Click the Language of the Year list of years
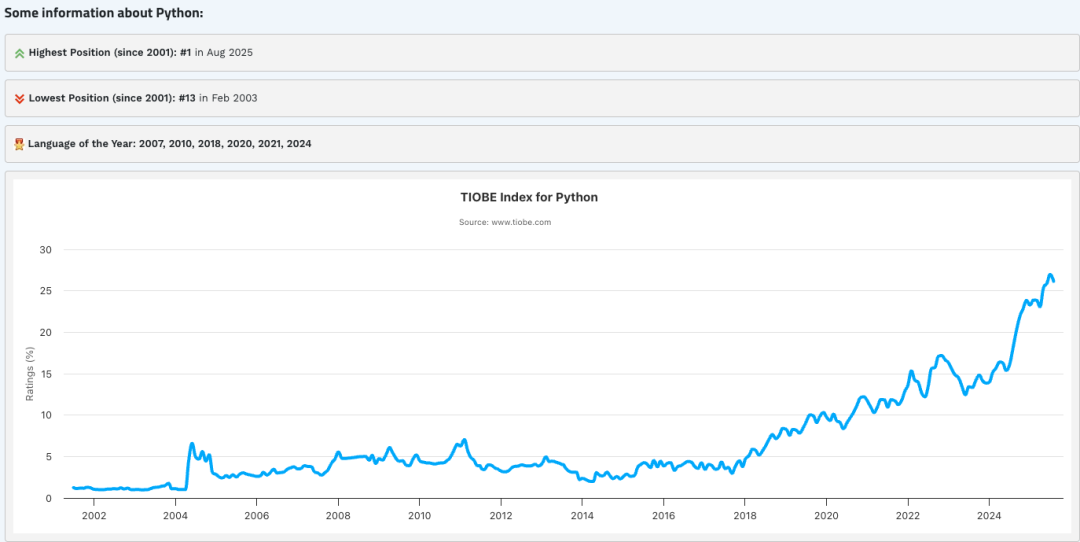The height and width of the screenshot is (542, 1080). (225, 144)
